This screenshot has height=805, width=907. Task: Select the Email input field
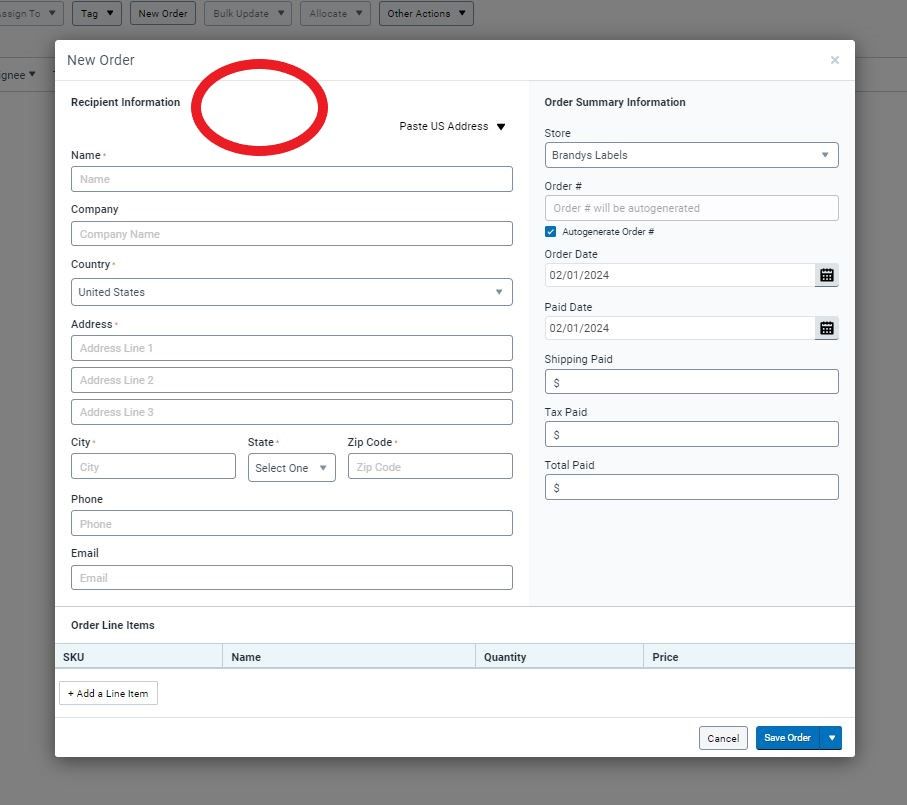[291, 578]
